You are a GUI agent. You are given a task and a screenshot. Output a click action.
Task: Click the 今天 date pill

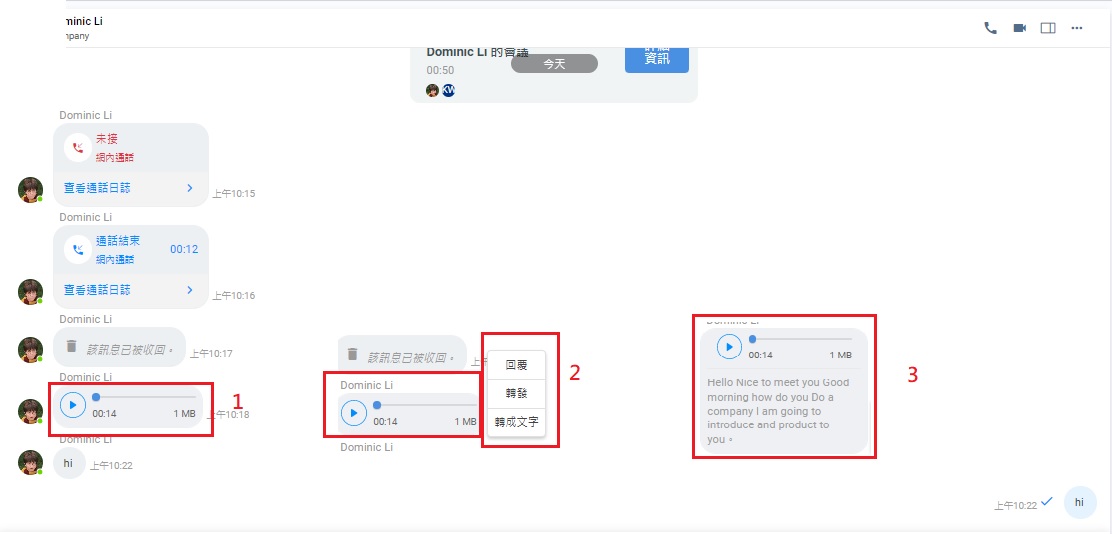click(x=555, y=64)
